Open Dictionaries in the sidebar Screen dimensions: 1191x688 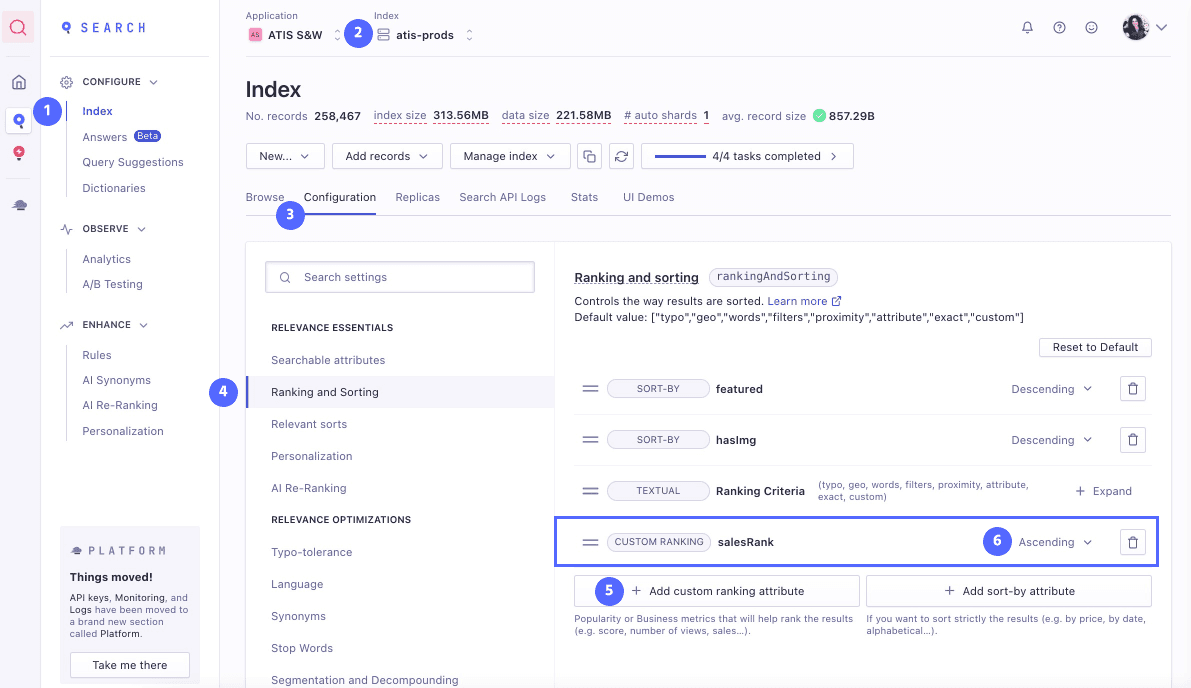[x=114, y=188]
